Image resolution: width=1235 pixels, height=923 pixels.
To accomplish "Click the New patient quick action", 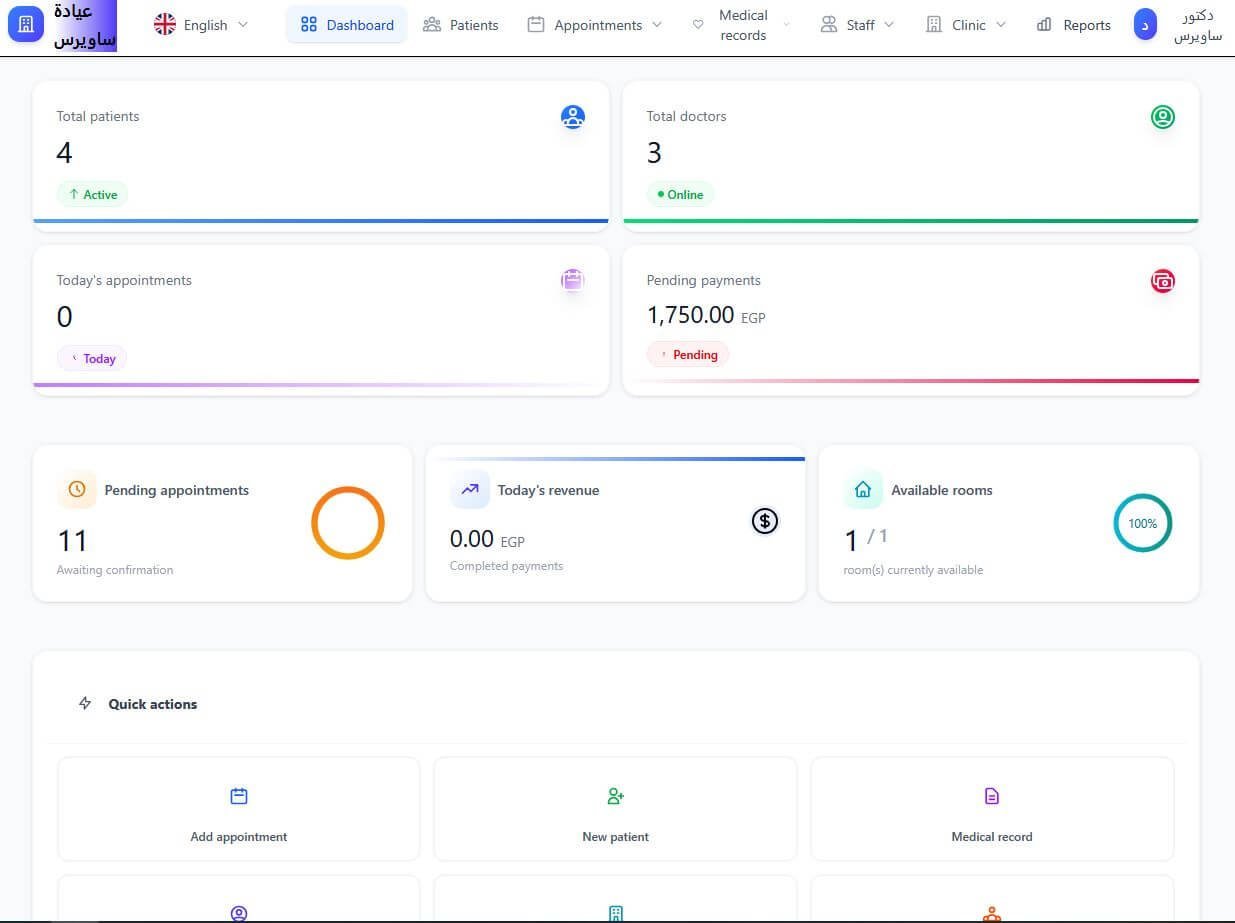I will [616, 809].
